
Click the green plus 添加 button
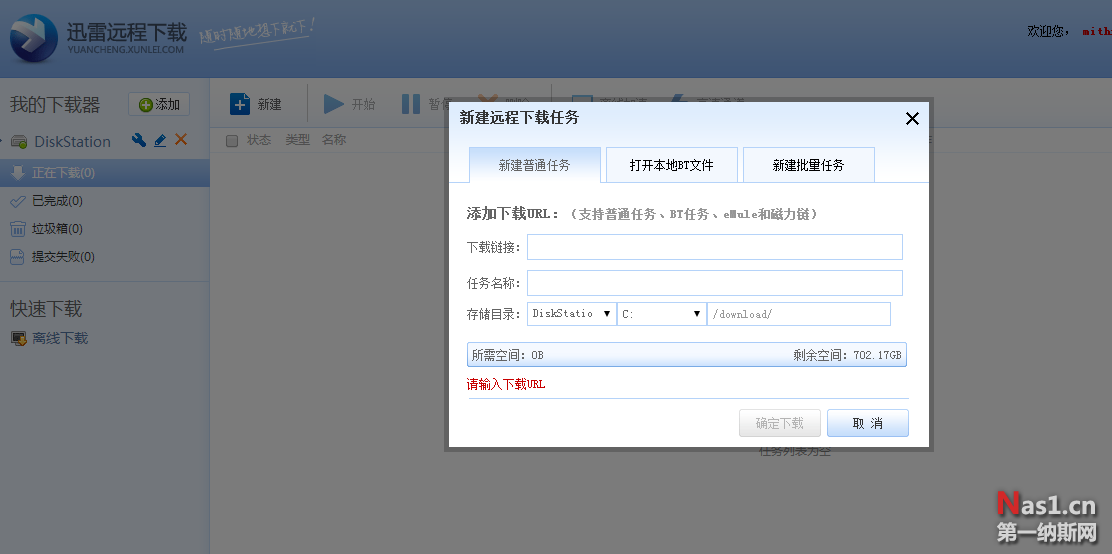pyautogui.click(x=159, y=104)
